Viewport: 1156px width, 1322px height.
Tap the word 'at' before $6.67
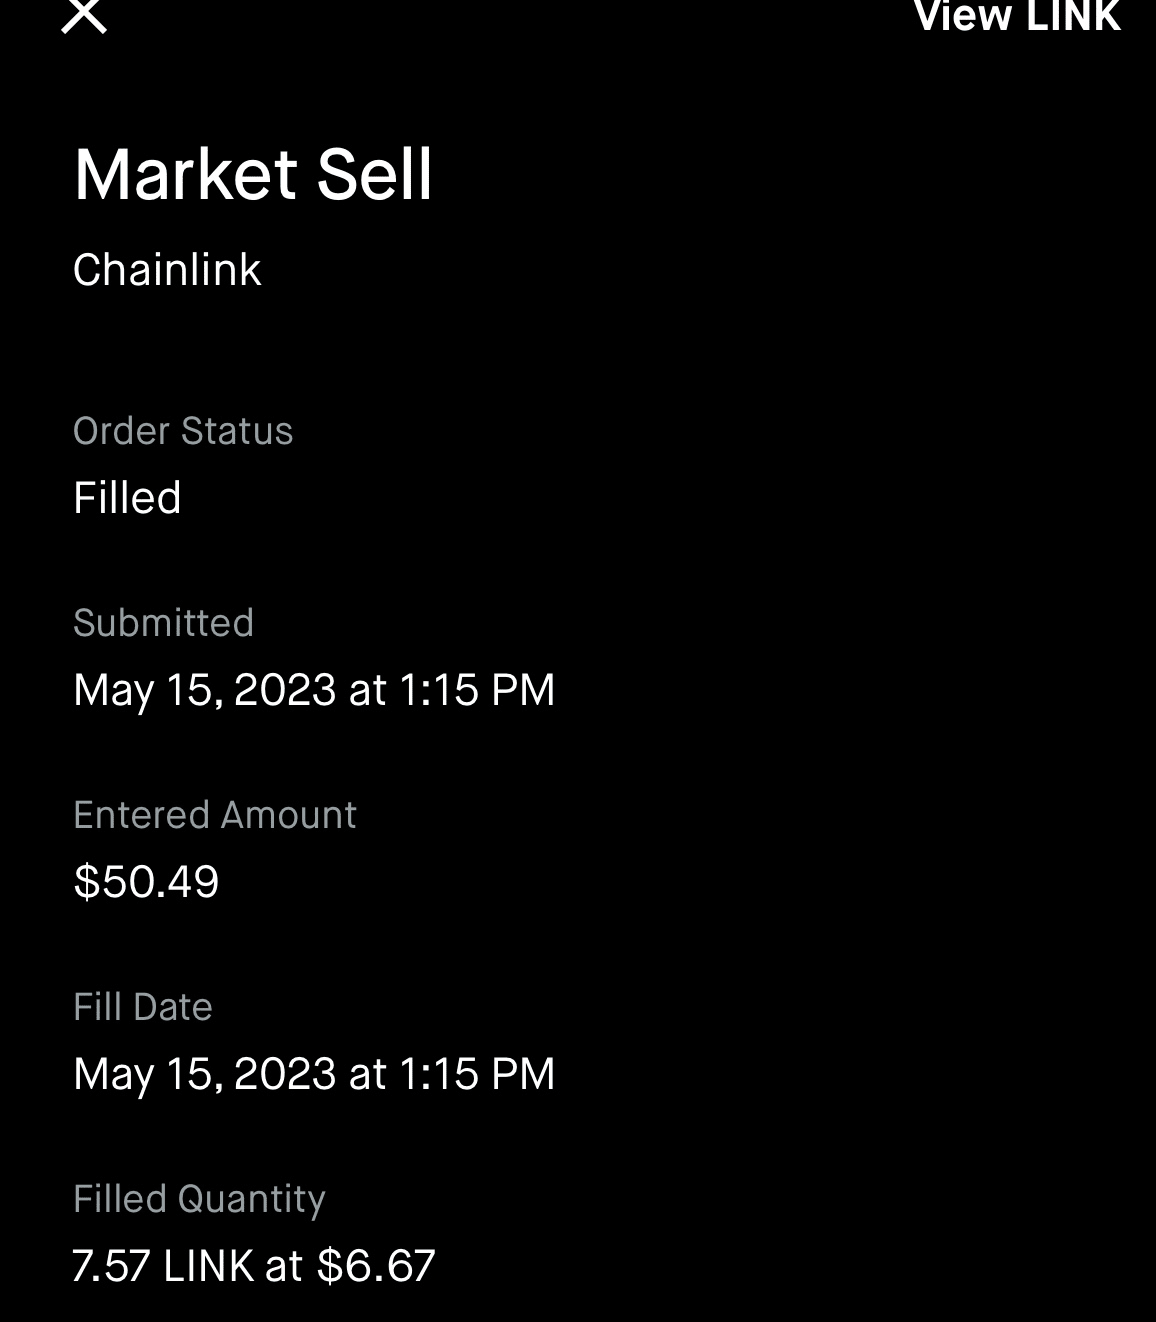tap(284, 1266)
